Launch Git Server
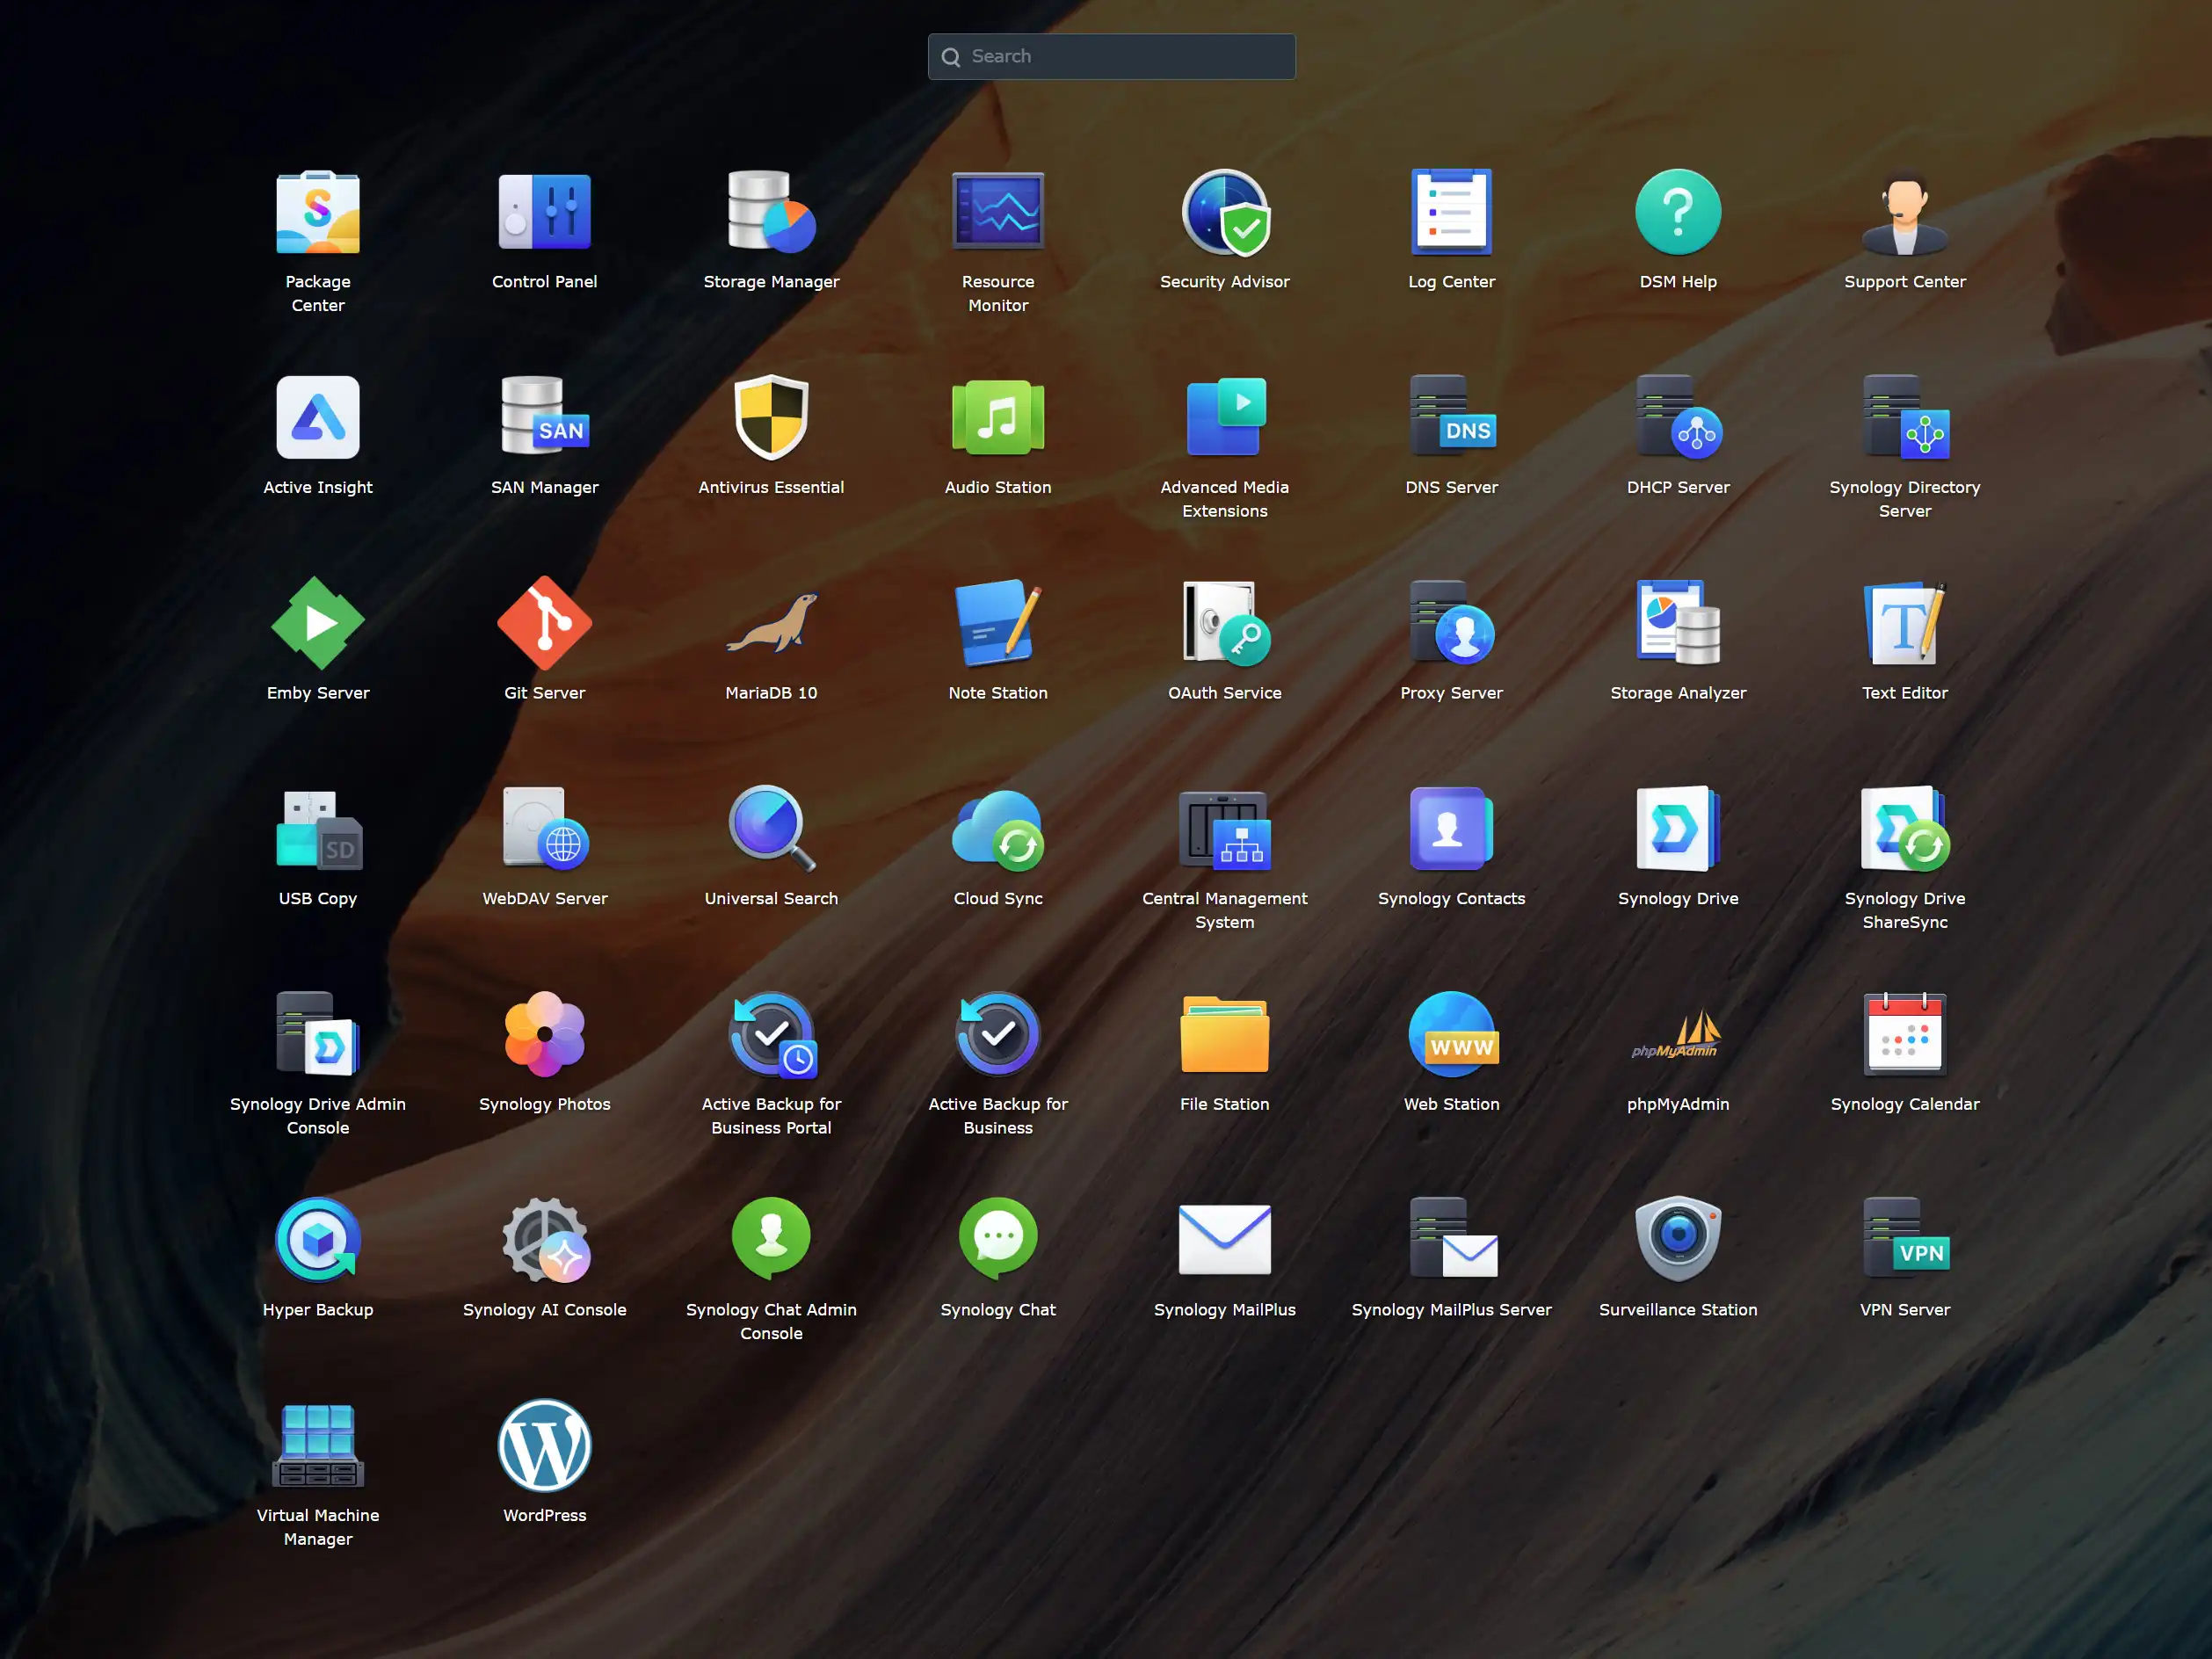Image resolution: width=2212 pixels, height=1659 pixels. (544, 624)
